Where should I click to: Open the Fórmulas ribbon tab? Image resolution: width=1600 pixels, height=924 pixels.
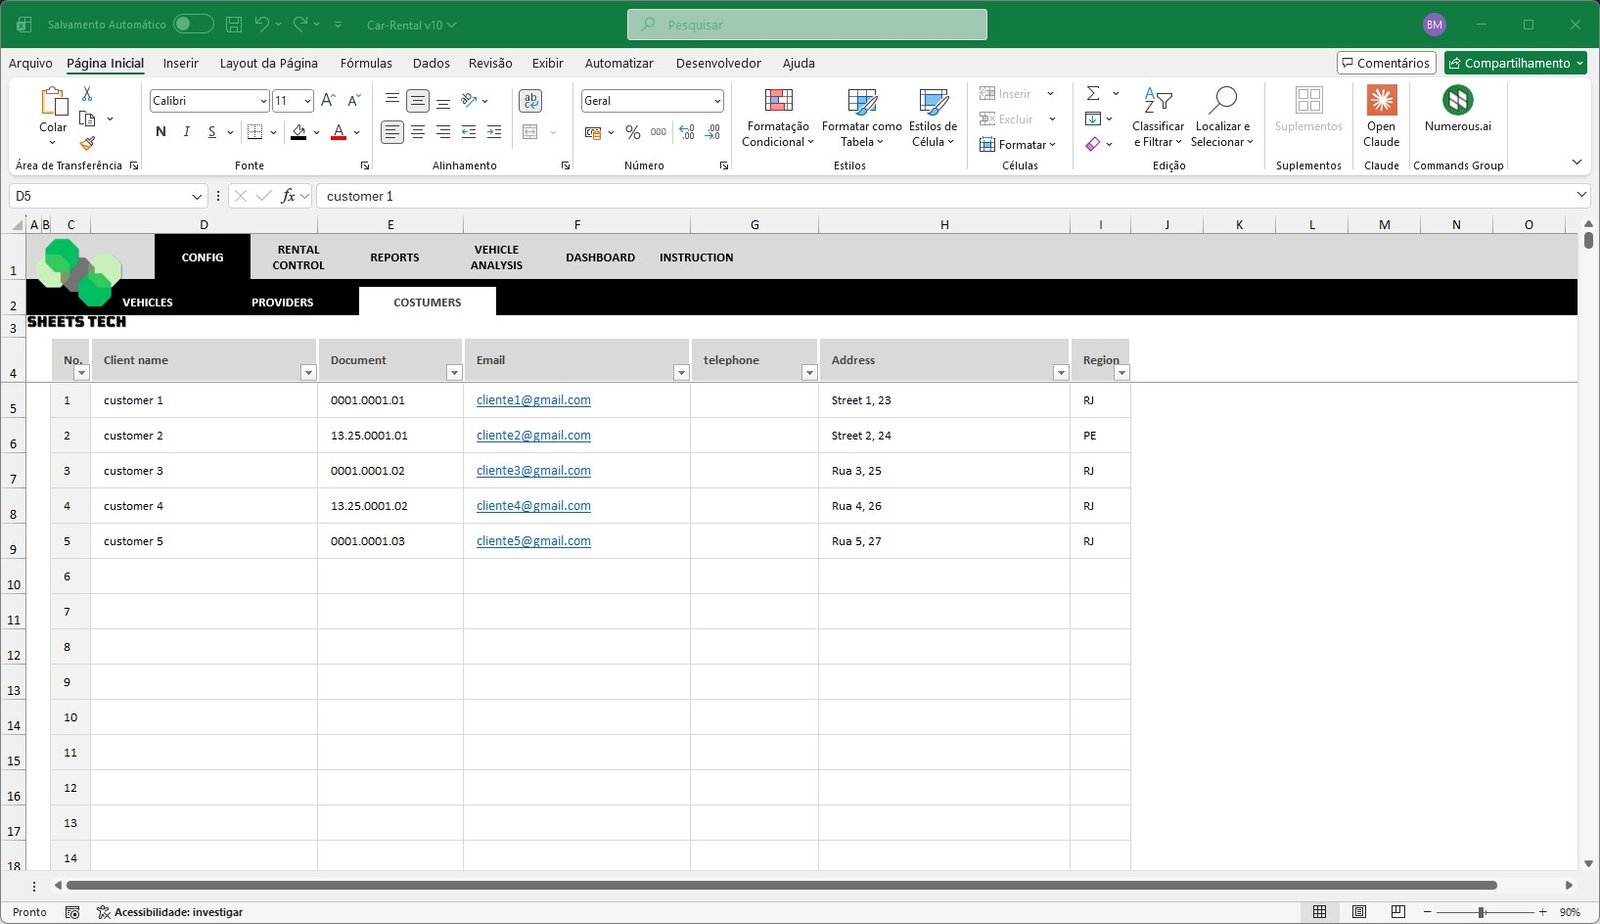pos(366,63)
